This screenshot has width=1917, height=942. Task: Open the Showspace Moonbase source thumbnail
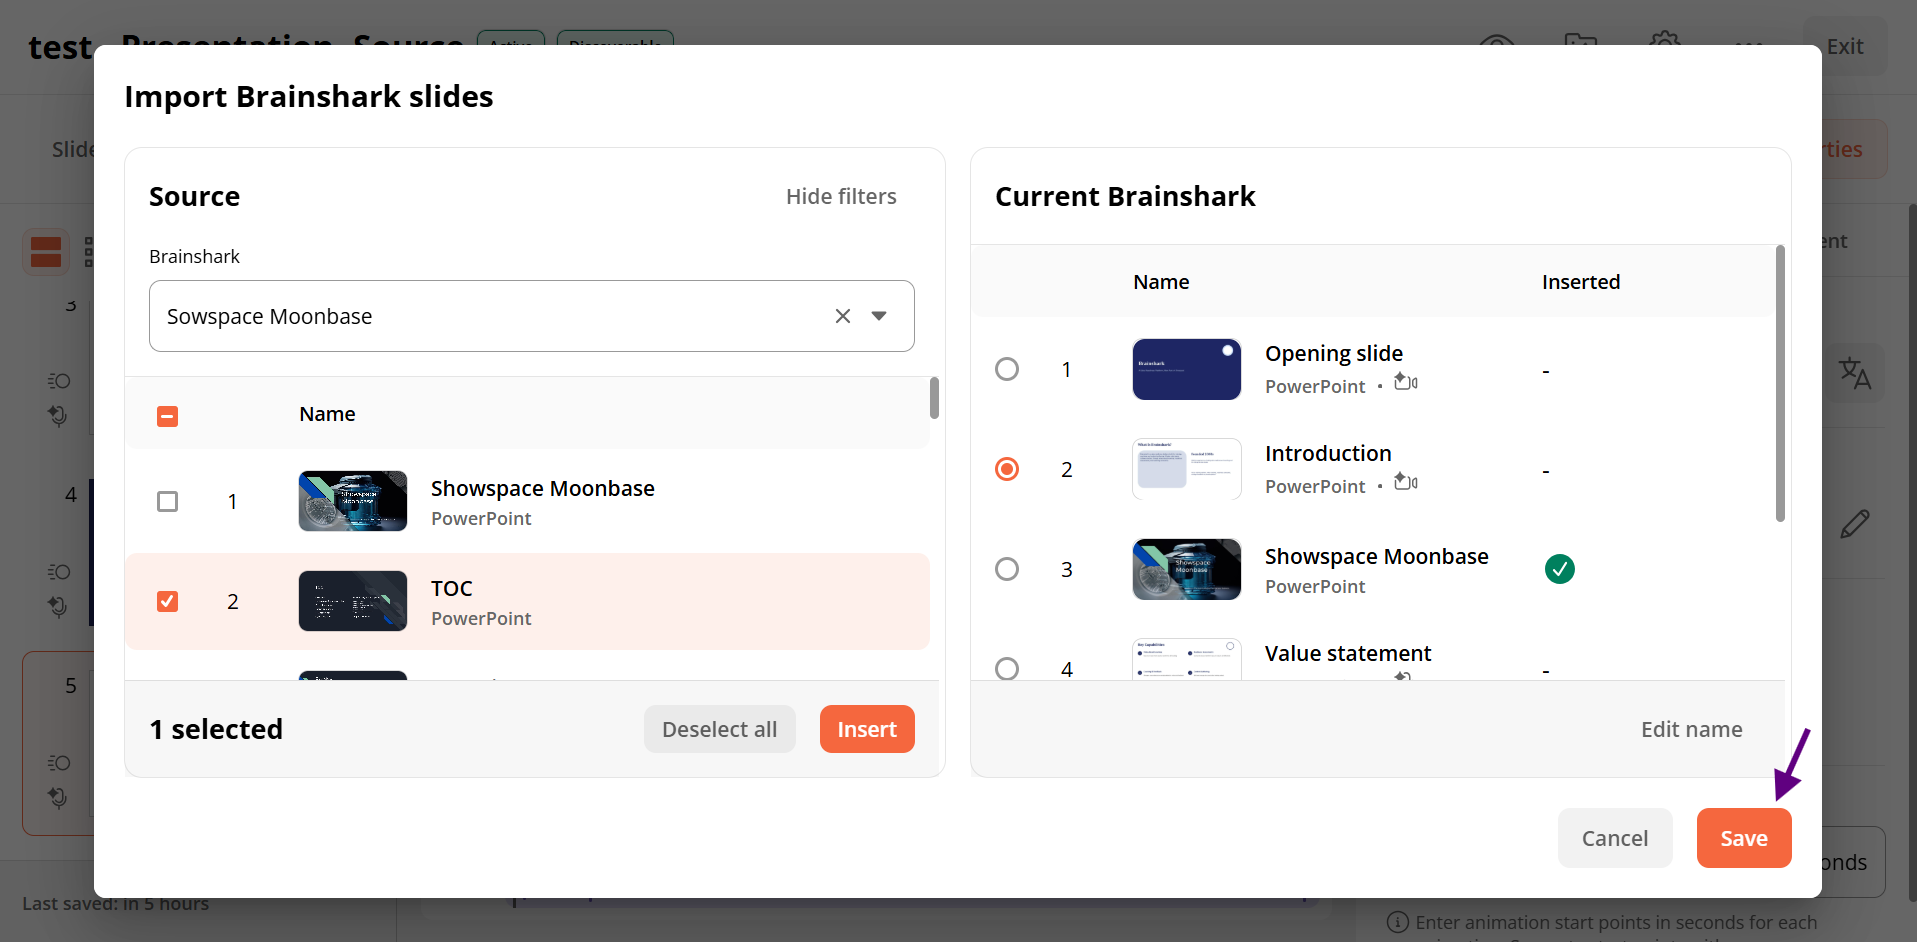point(353,501)
